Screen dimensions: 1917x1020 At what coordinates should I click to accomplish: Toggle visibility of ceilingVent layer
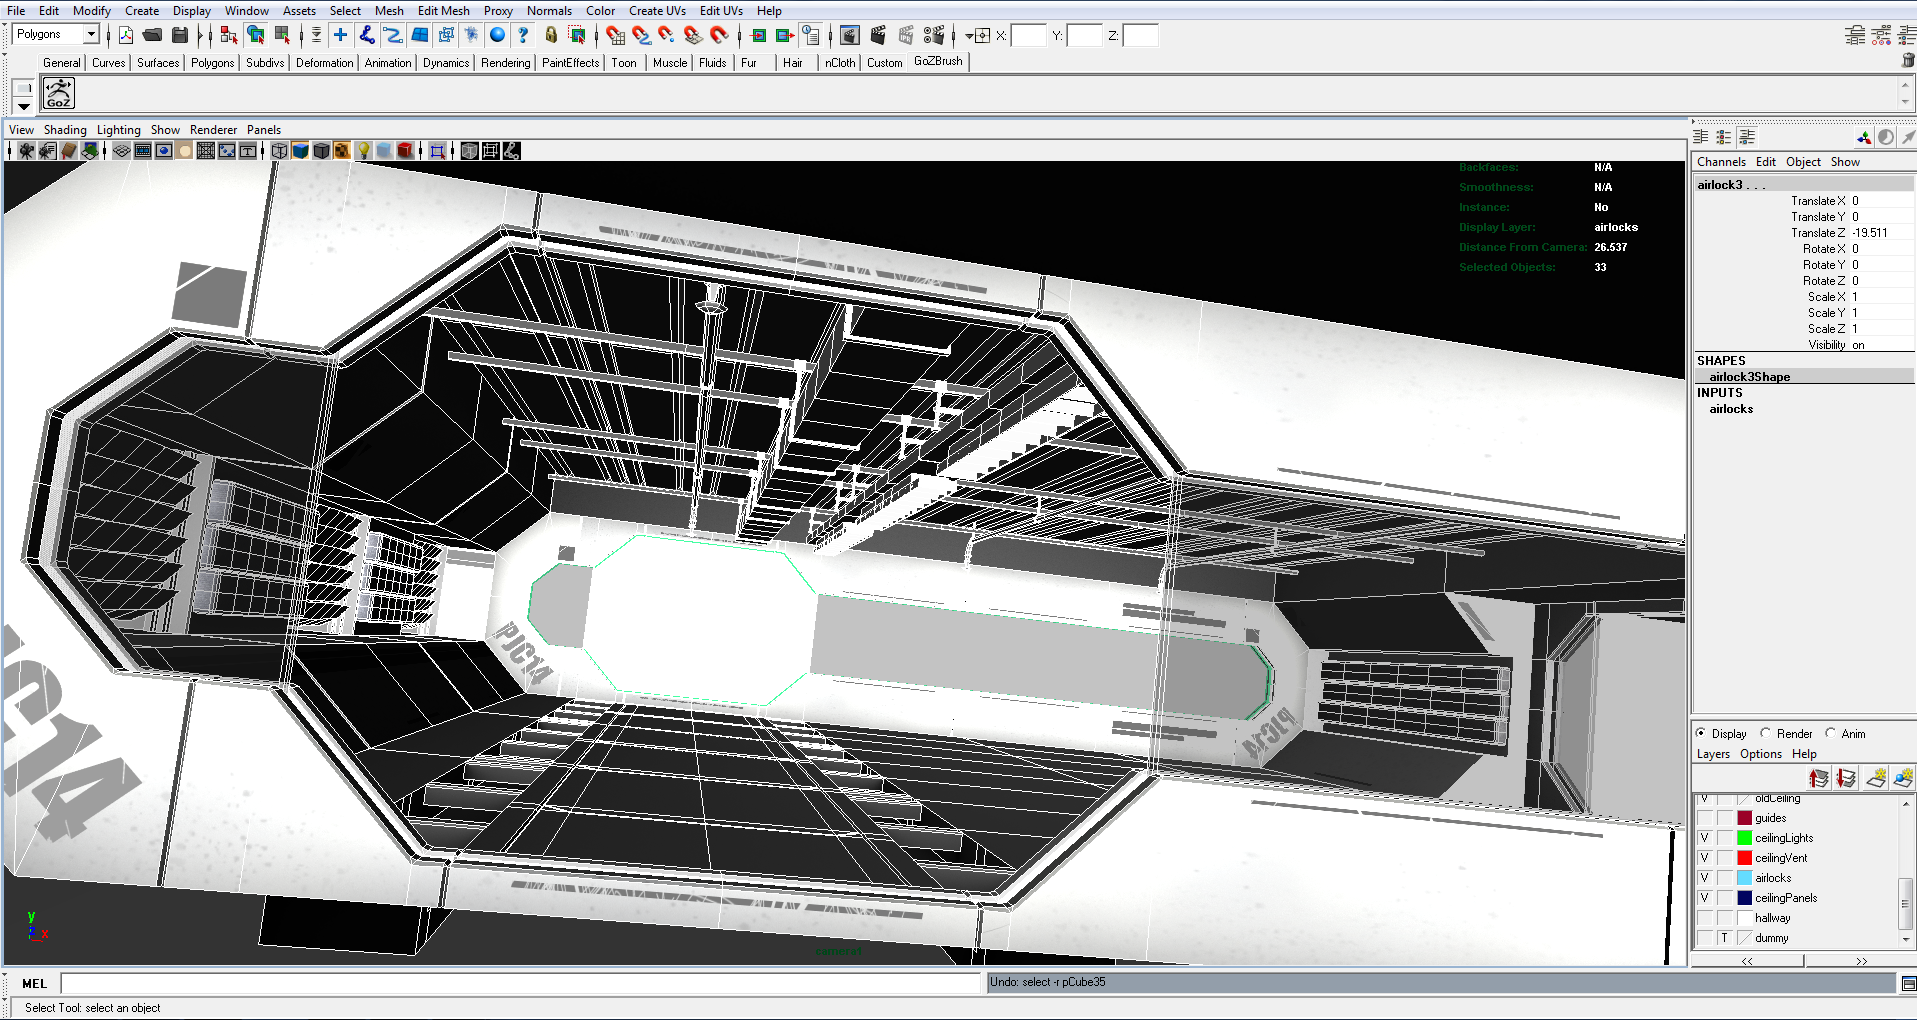(x=1705, y=858)
